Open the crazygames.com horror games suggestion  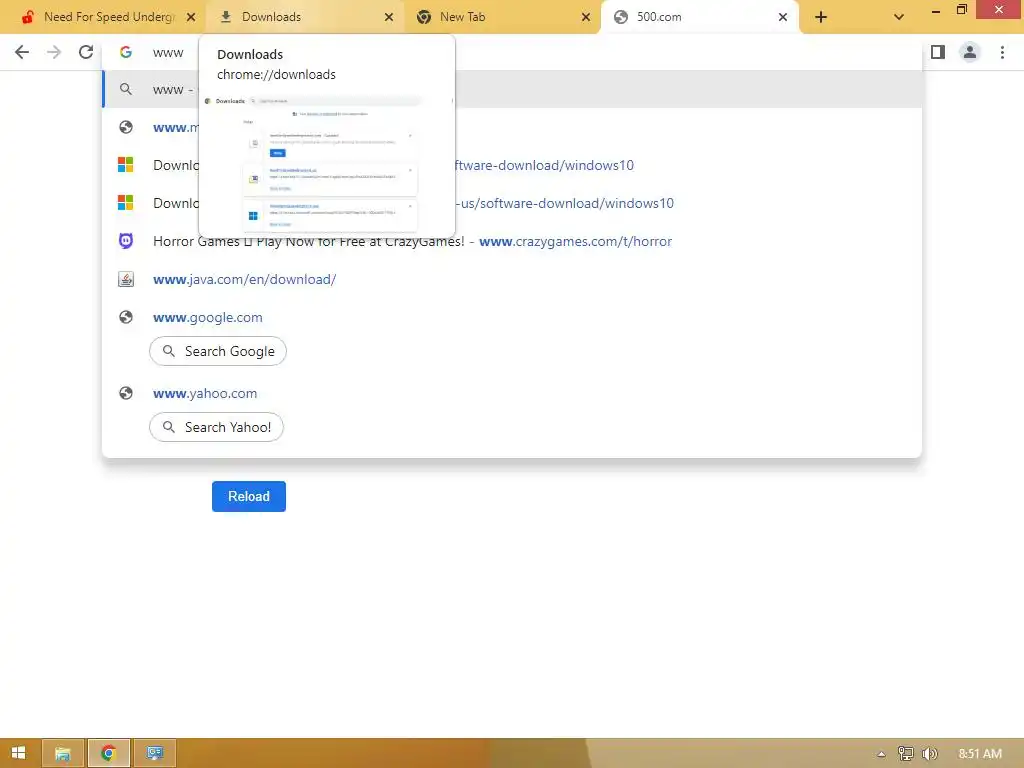[512, 241]
